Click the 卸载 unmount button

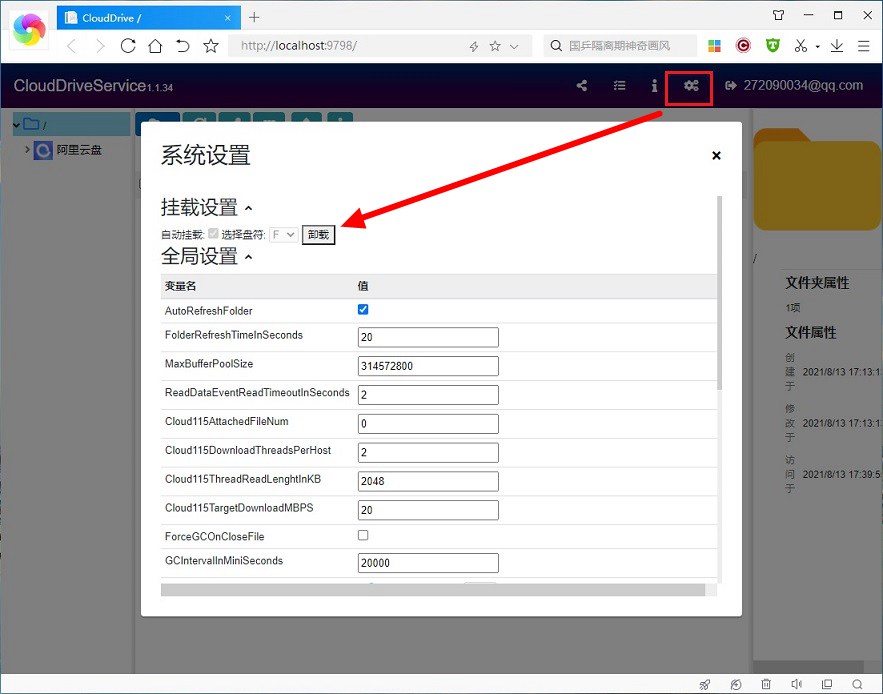(318, 234)
